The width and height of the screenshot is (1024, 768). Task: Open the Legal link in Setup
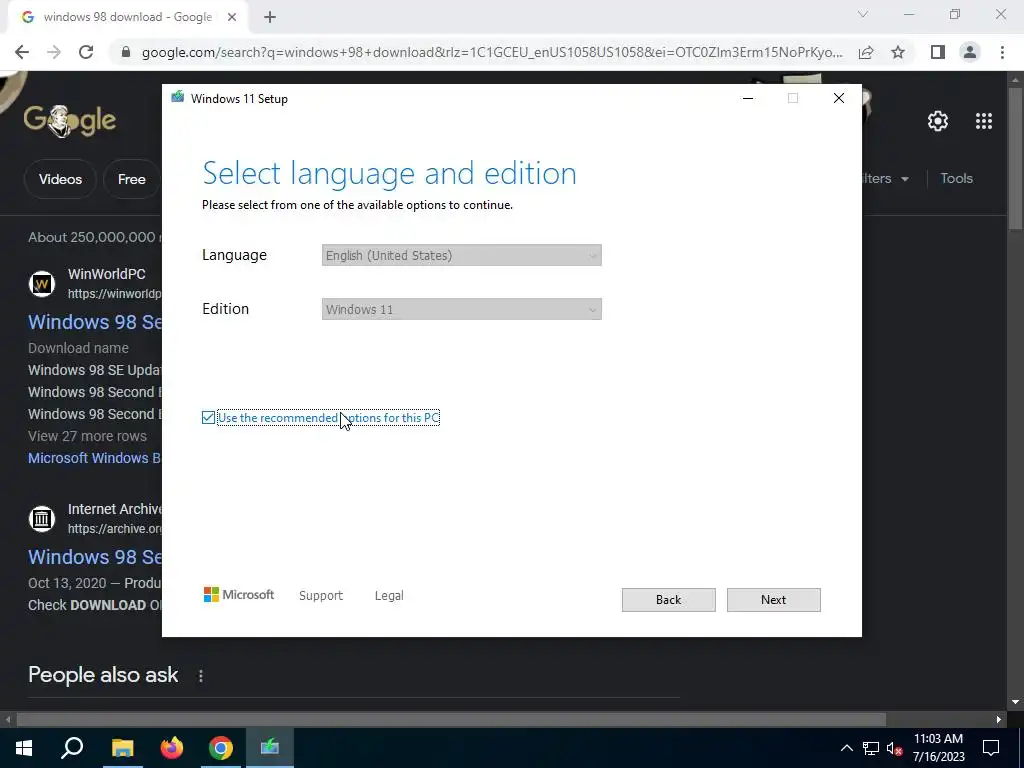click(389, 596)
